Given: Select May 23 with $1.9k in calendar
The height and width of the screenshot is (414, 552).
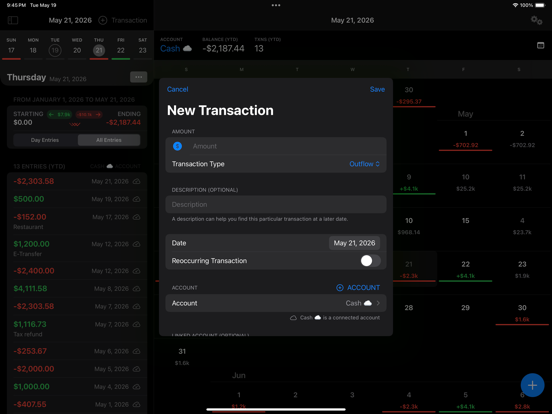Looking at the screenshot, I should coord(522,270).
